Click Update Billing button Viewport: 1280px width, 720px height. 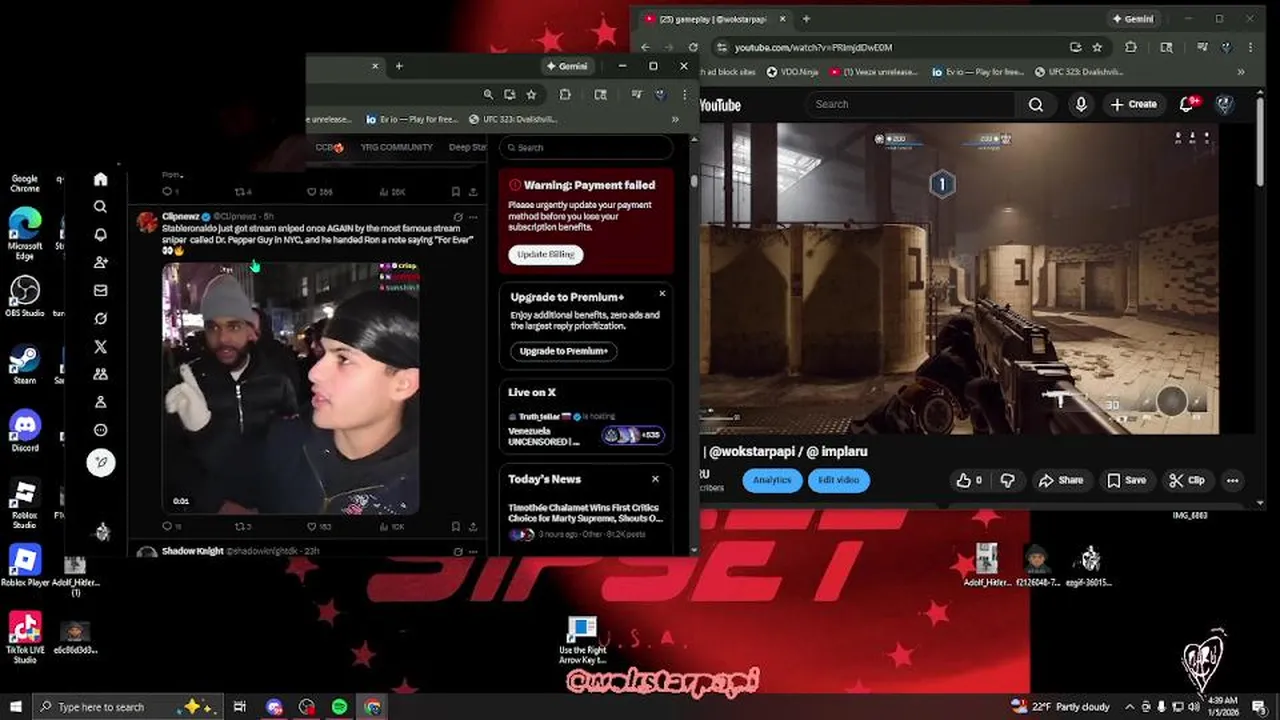(546, 254)
